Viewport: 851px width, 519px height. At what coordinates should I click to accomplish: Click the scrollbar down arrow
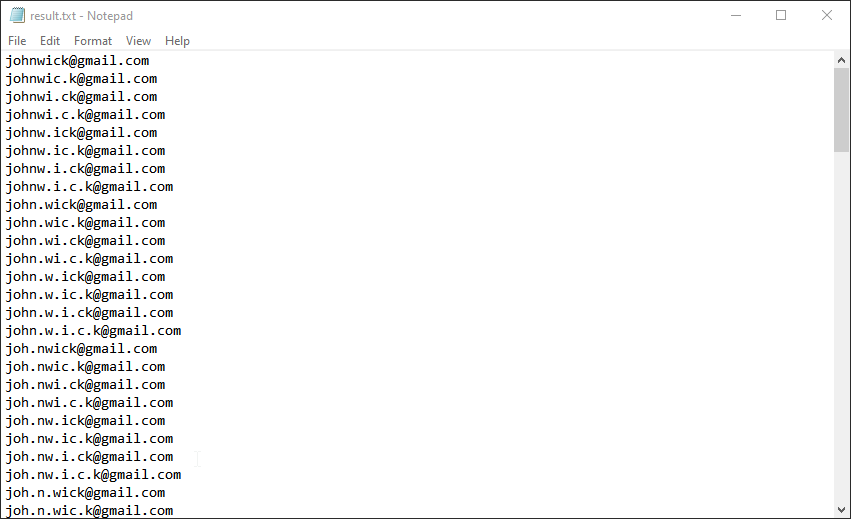pos(841,510)
